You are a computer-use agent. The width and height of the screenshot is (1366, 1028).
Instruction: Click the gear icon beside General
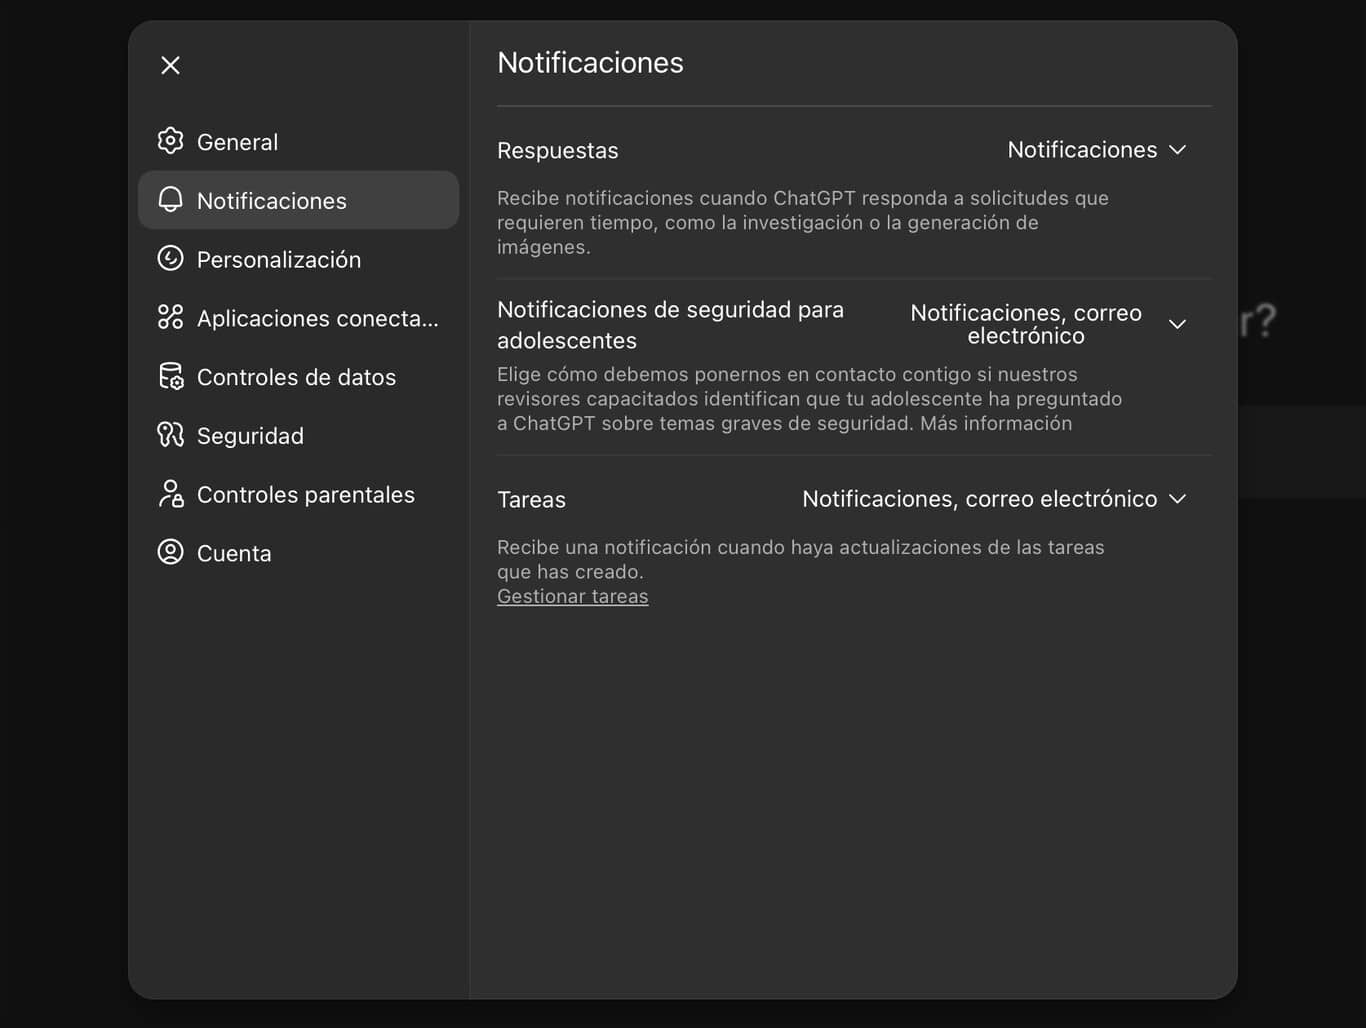(x=171, y=141)
